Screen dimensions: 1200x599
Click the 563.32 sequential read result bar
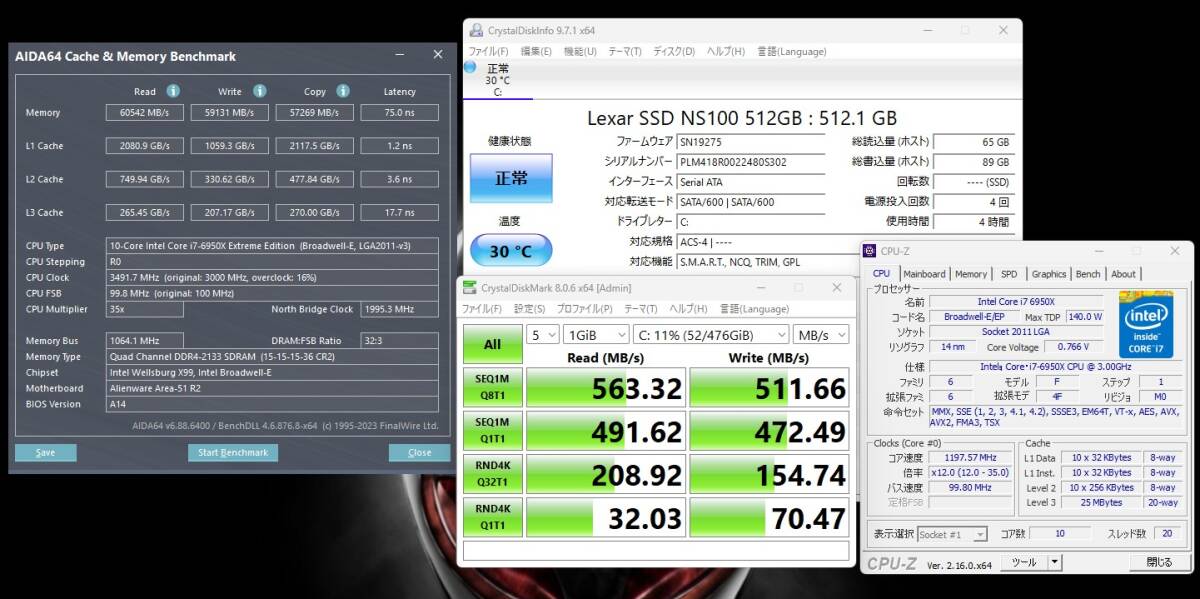tap(606, 388)
